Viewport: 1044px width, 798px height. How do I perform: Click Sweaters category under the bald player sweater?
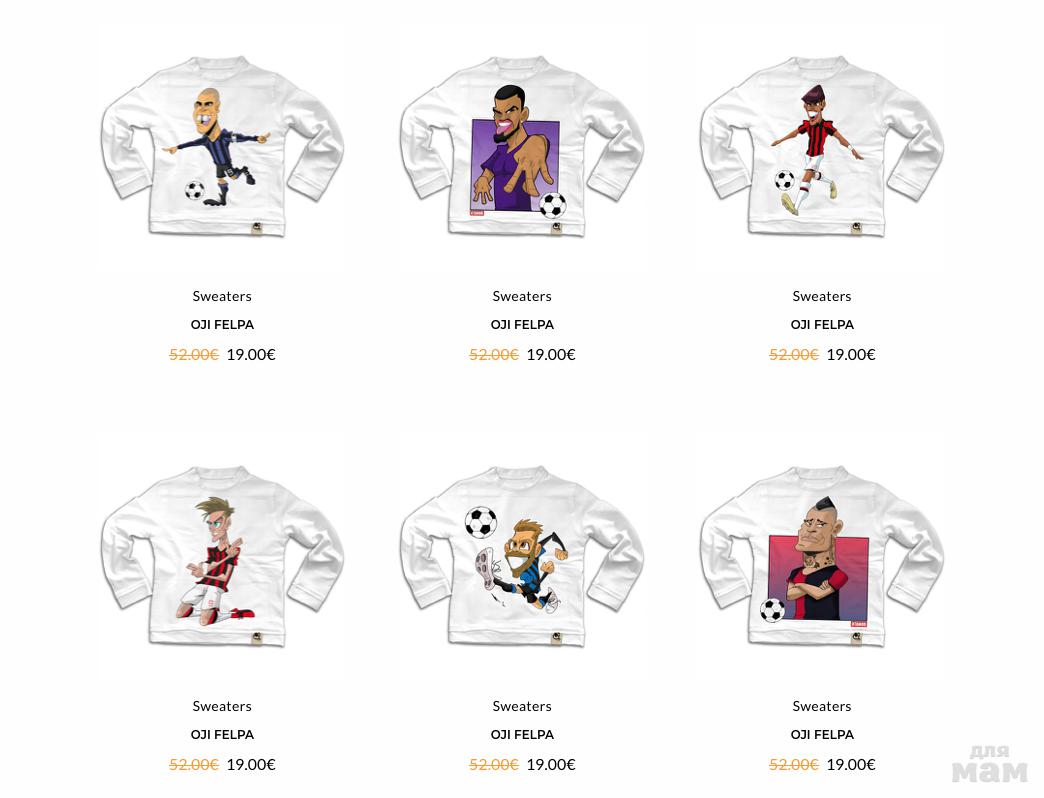click(x=222, y=296)
